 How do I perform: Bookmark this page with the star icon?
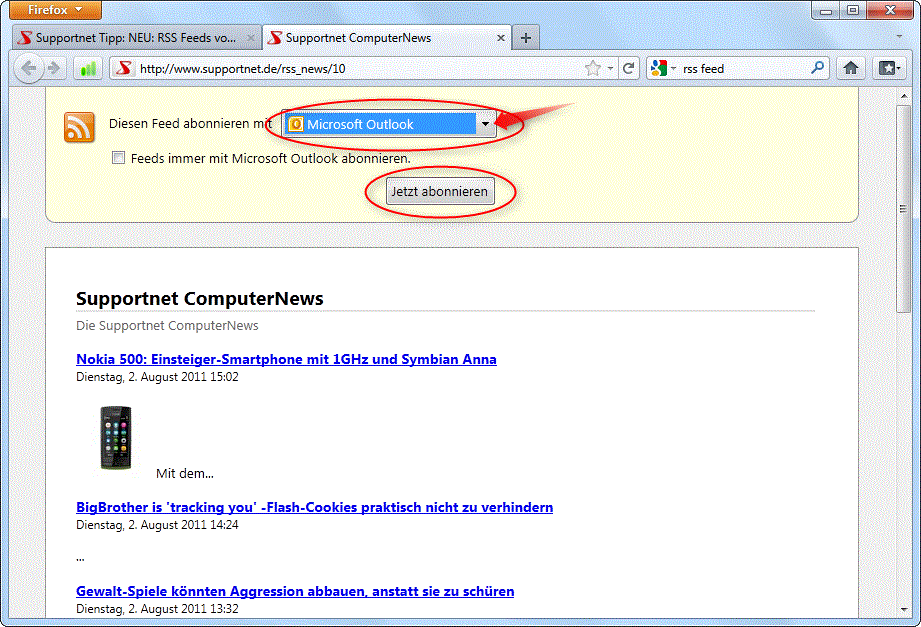point(593,68)
